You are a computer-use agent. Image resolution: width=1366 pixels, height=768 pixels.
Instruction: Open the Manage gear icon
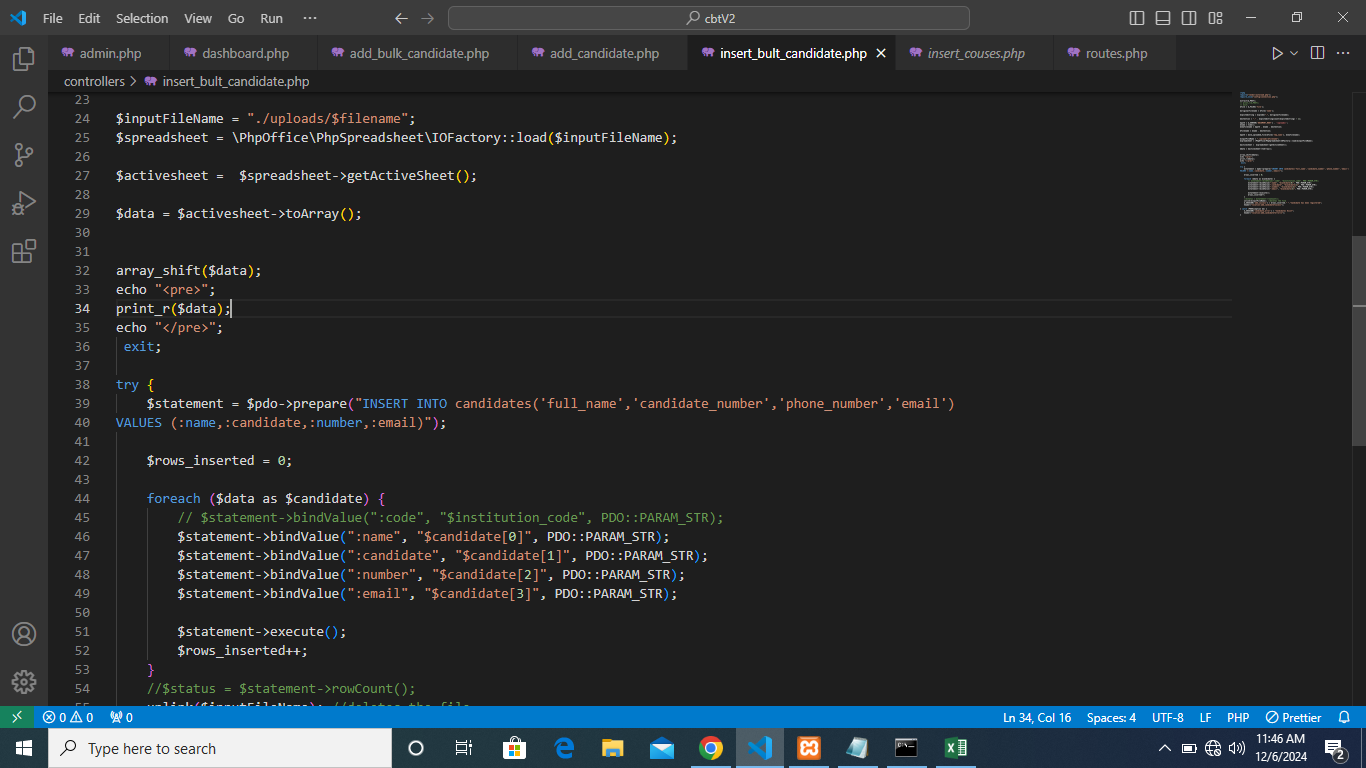[x=24, y=682]
